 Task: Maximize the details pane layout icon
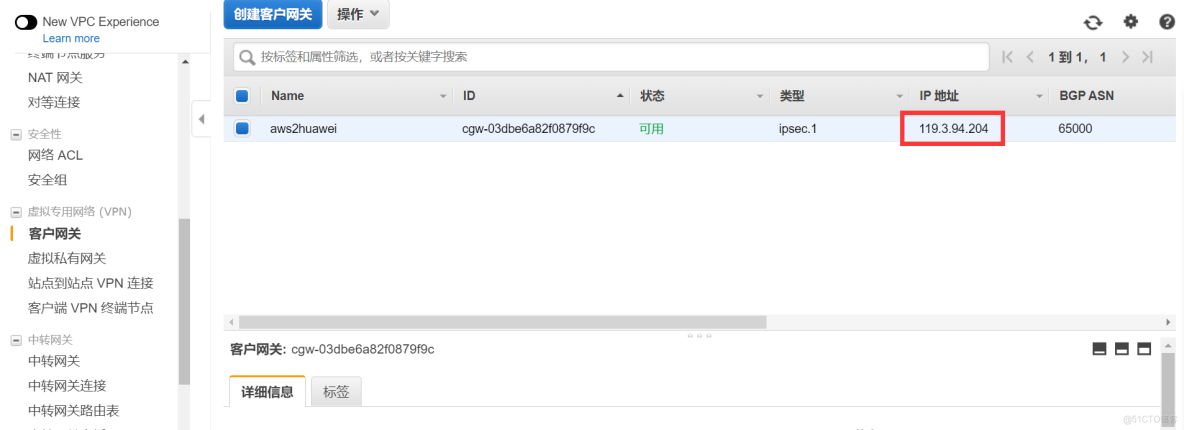pyautogui.click(x=1144, y=348)
